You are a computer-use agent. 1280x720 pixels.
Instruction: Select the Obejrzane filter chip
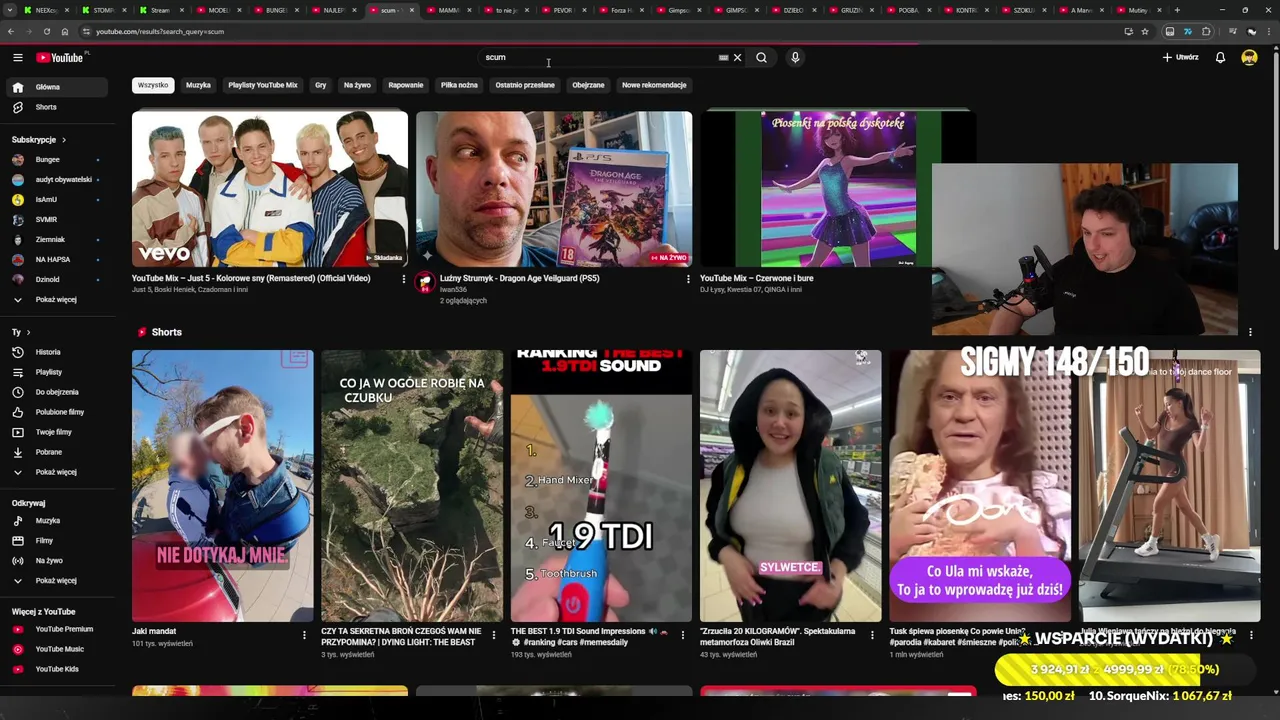pyautogui.click(x=588, y=85)
